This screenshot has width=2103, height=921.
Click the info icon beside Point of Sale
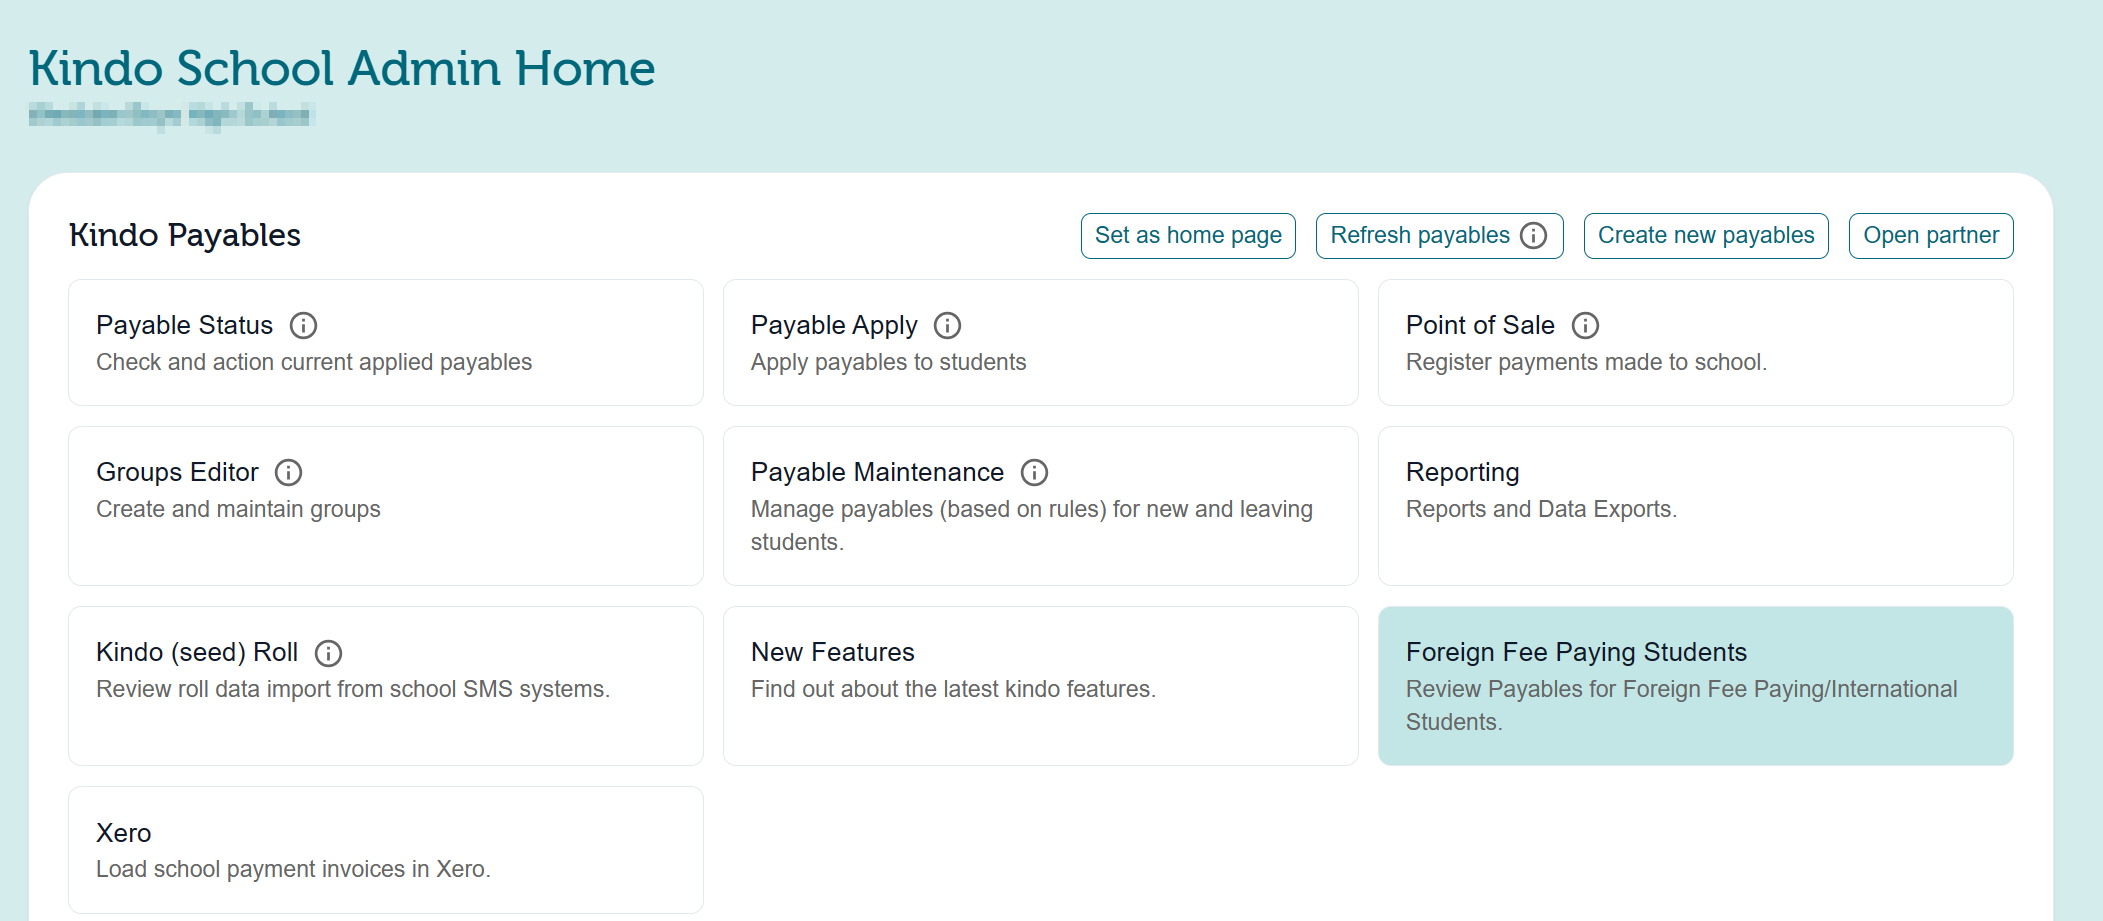[x=1585, y=326]
